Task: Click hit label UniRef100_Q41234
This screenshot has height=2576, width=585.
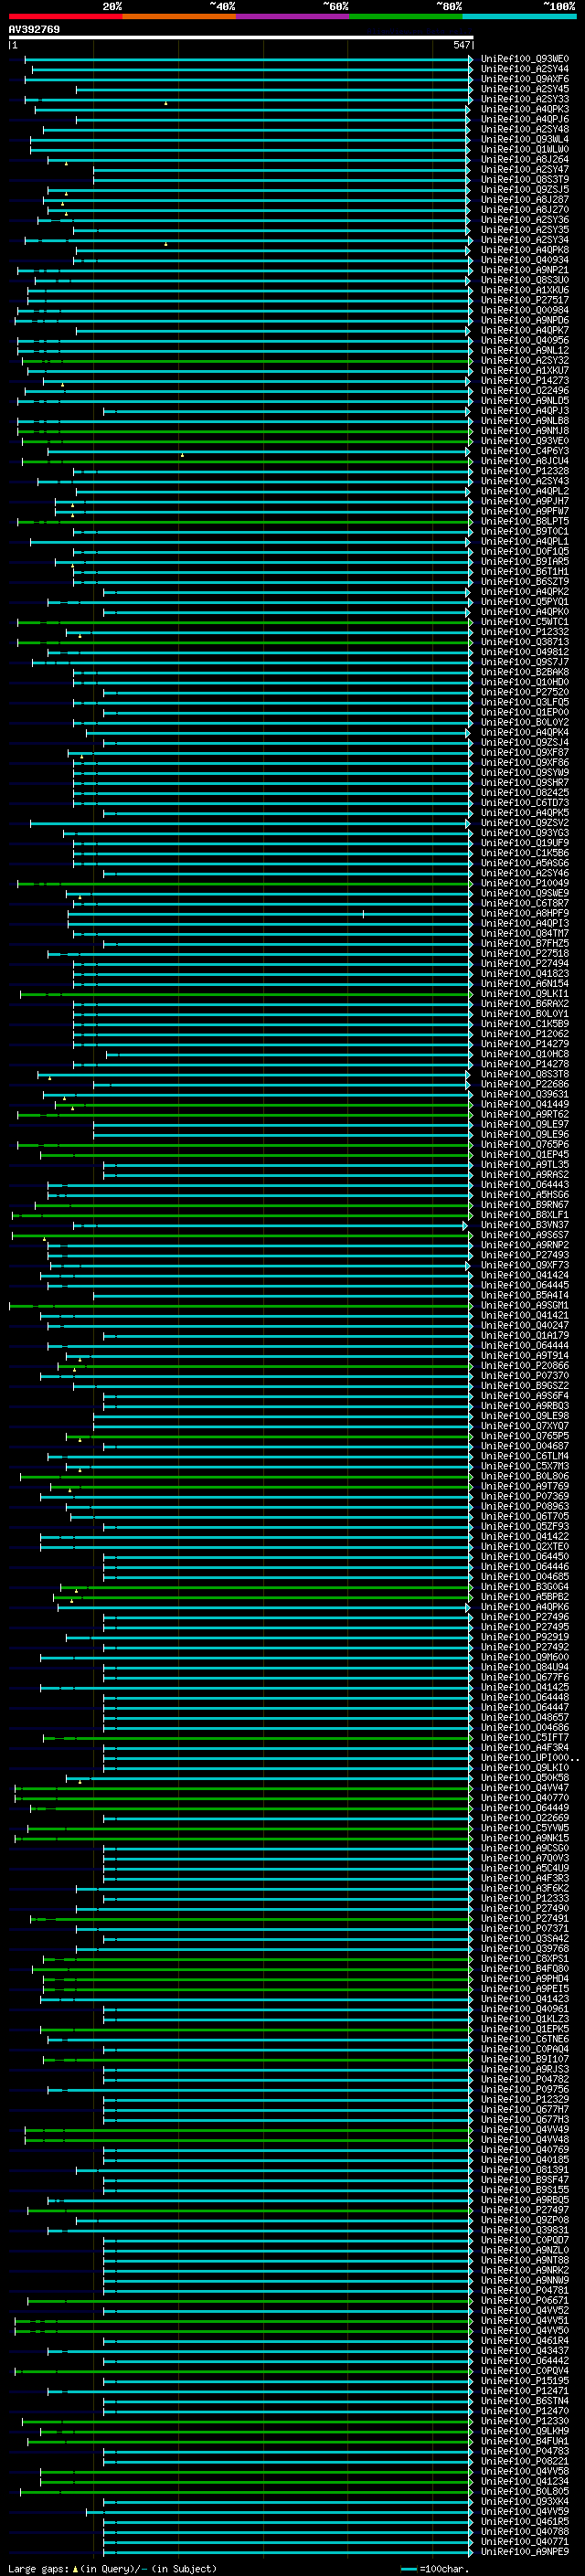Action: click(524, 2483)
